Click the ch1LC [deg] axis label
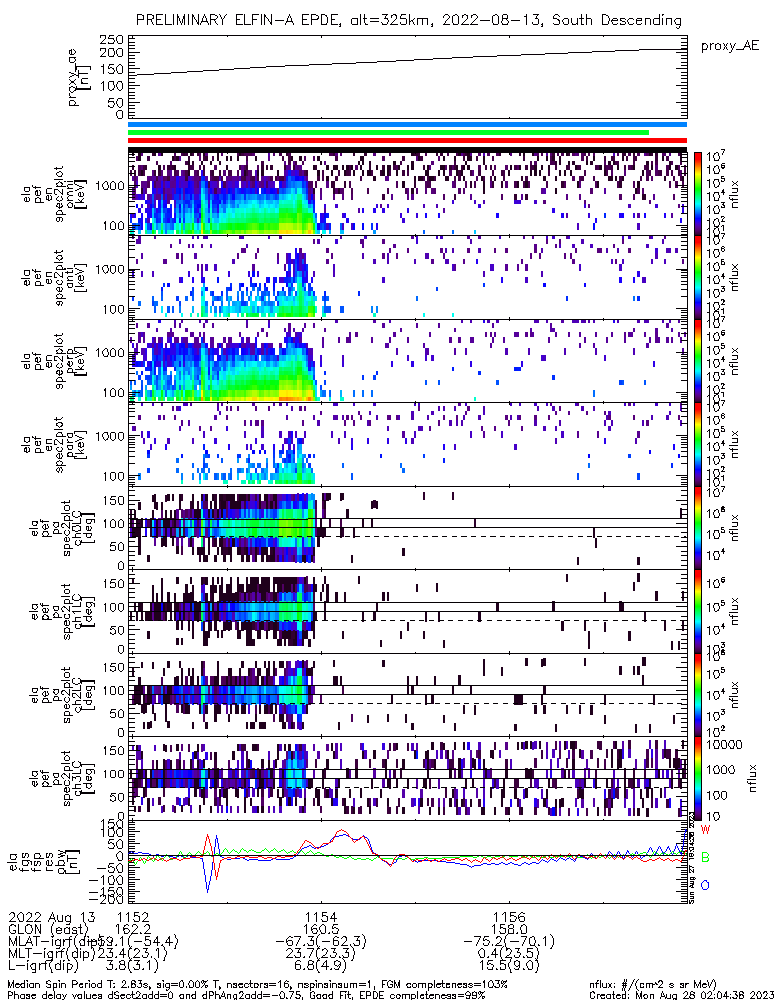 click(x=61, y=611)
